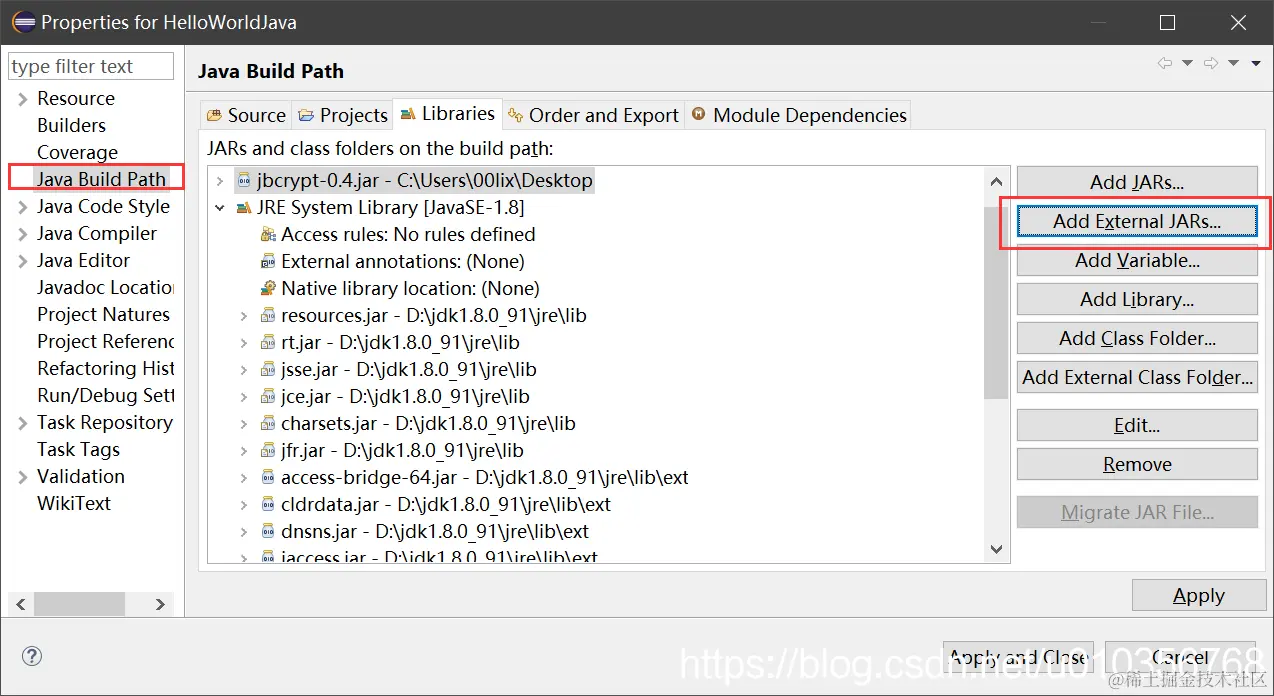
Task: Click Add External JARs... button
Action: tap(1137, 222)
